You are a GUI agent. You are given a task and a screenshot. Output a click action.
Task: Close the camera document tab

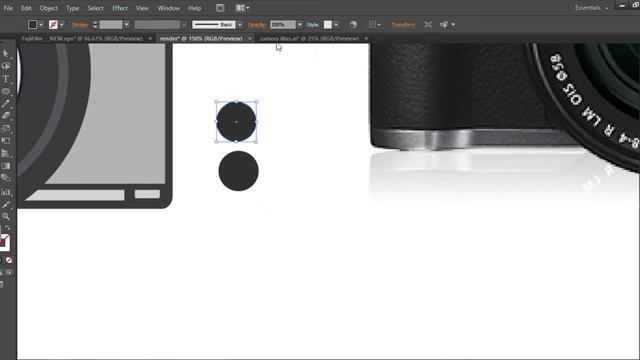pos(366,38)
